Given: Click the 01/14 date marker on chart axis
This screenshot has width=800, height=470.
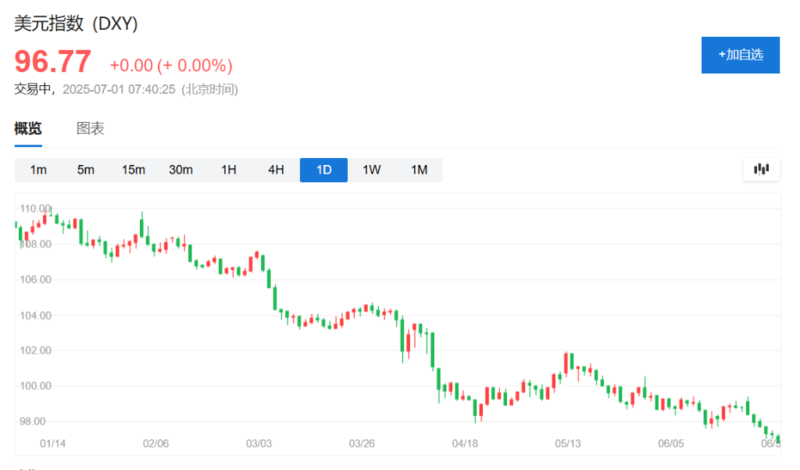Looking at the screenshot, I should coord(53,442).
